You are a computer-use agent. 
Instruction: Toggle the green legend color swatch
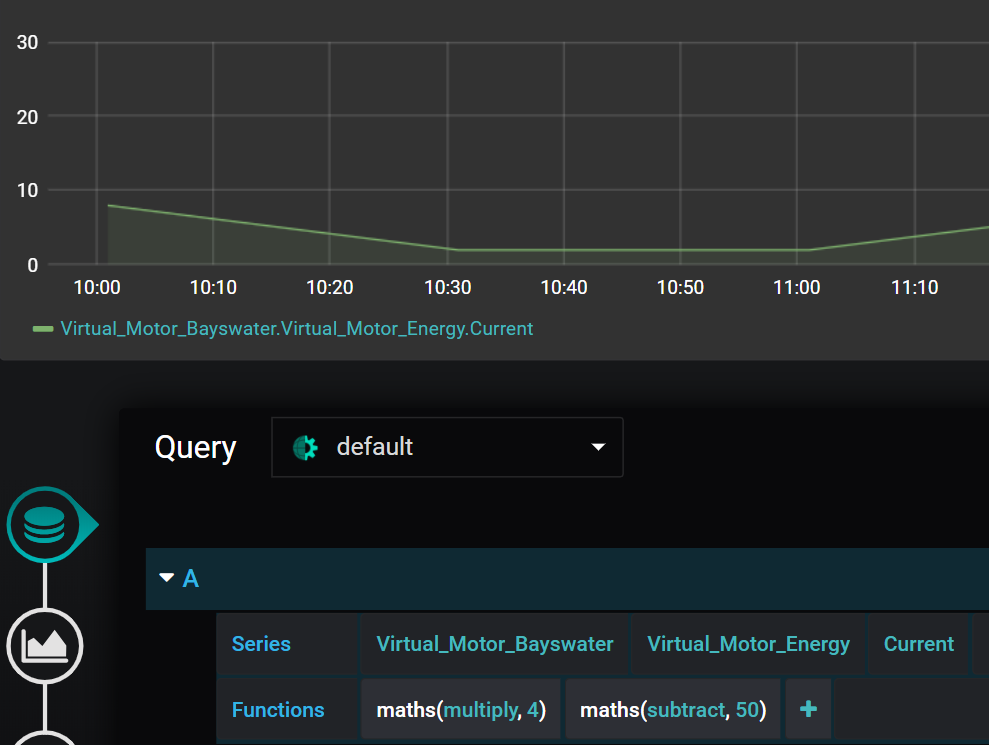(x=43, y=329)
